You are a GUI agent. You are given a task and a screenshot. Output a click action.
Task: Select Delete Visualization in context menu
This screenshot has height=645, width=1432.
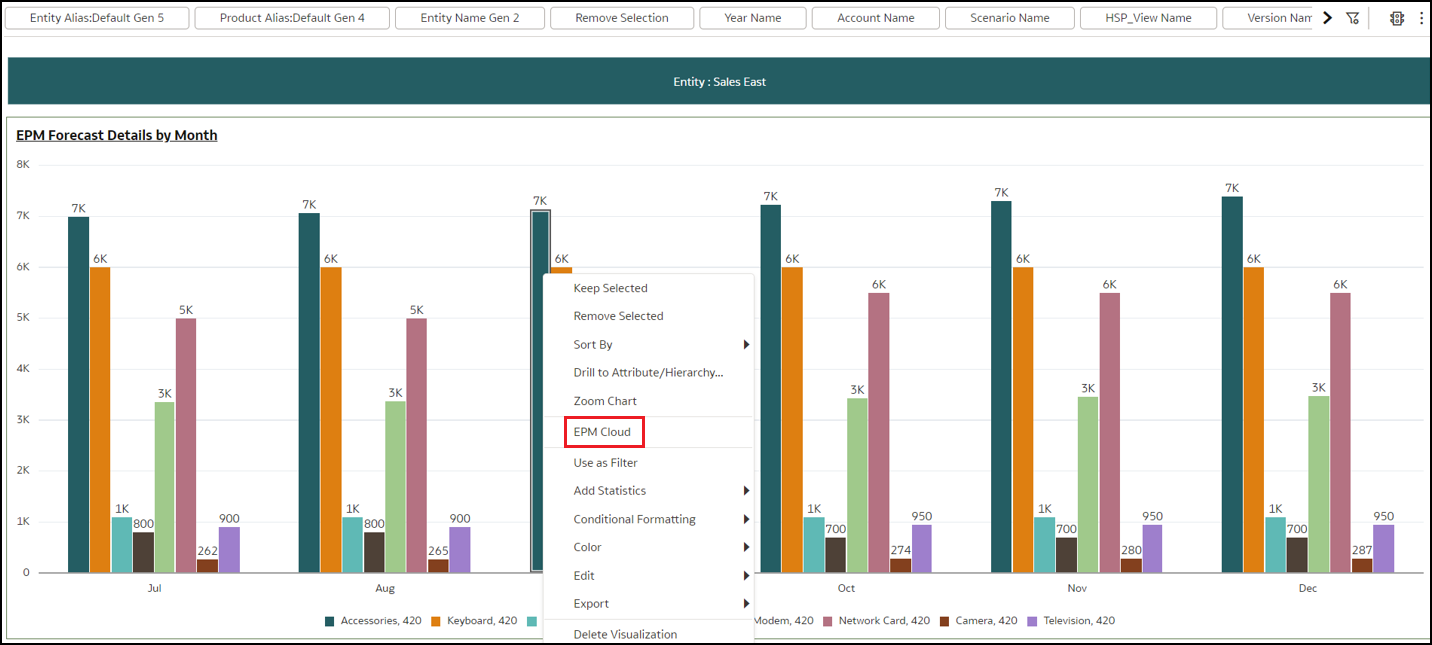(625, 634)
